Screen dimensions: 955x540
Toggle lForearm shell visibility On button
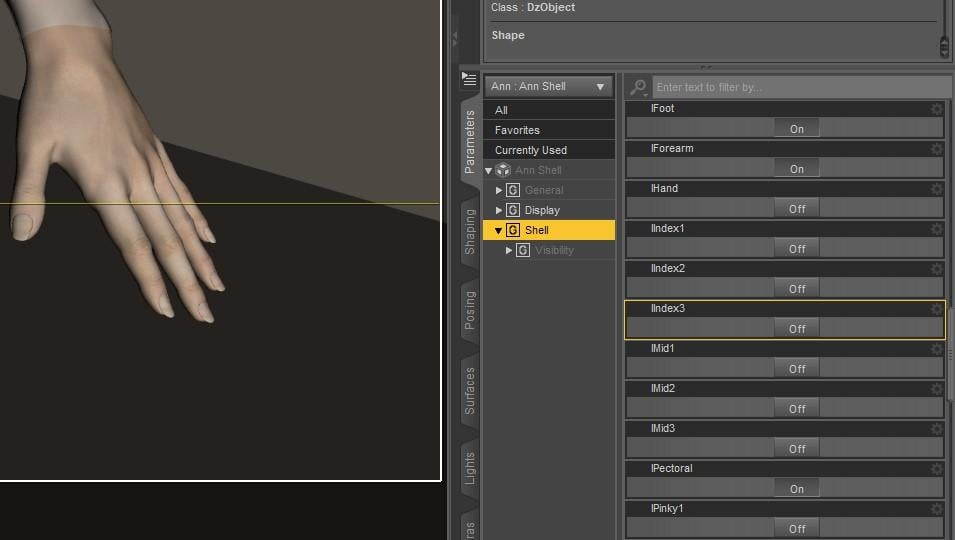(797, 169)
